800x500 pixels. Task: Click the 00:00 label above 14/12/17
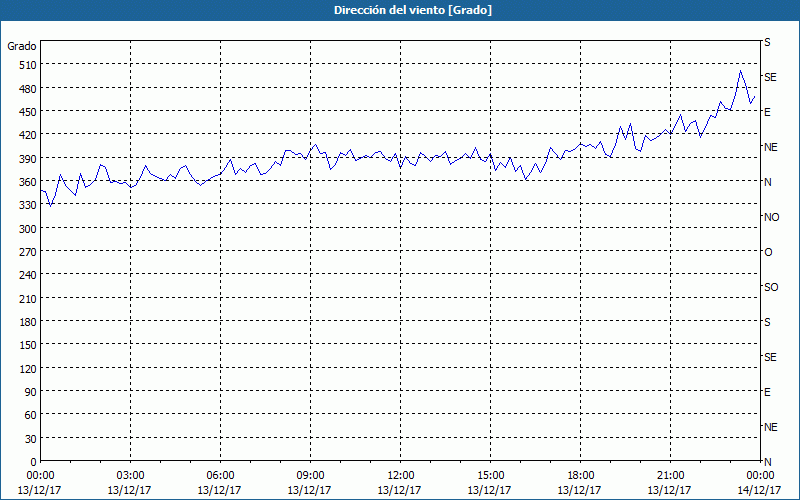pyautogui.click(x=760, y=476)
